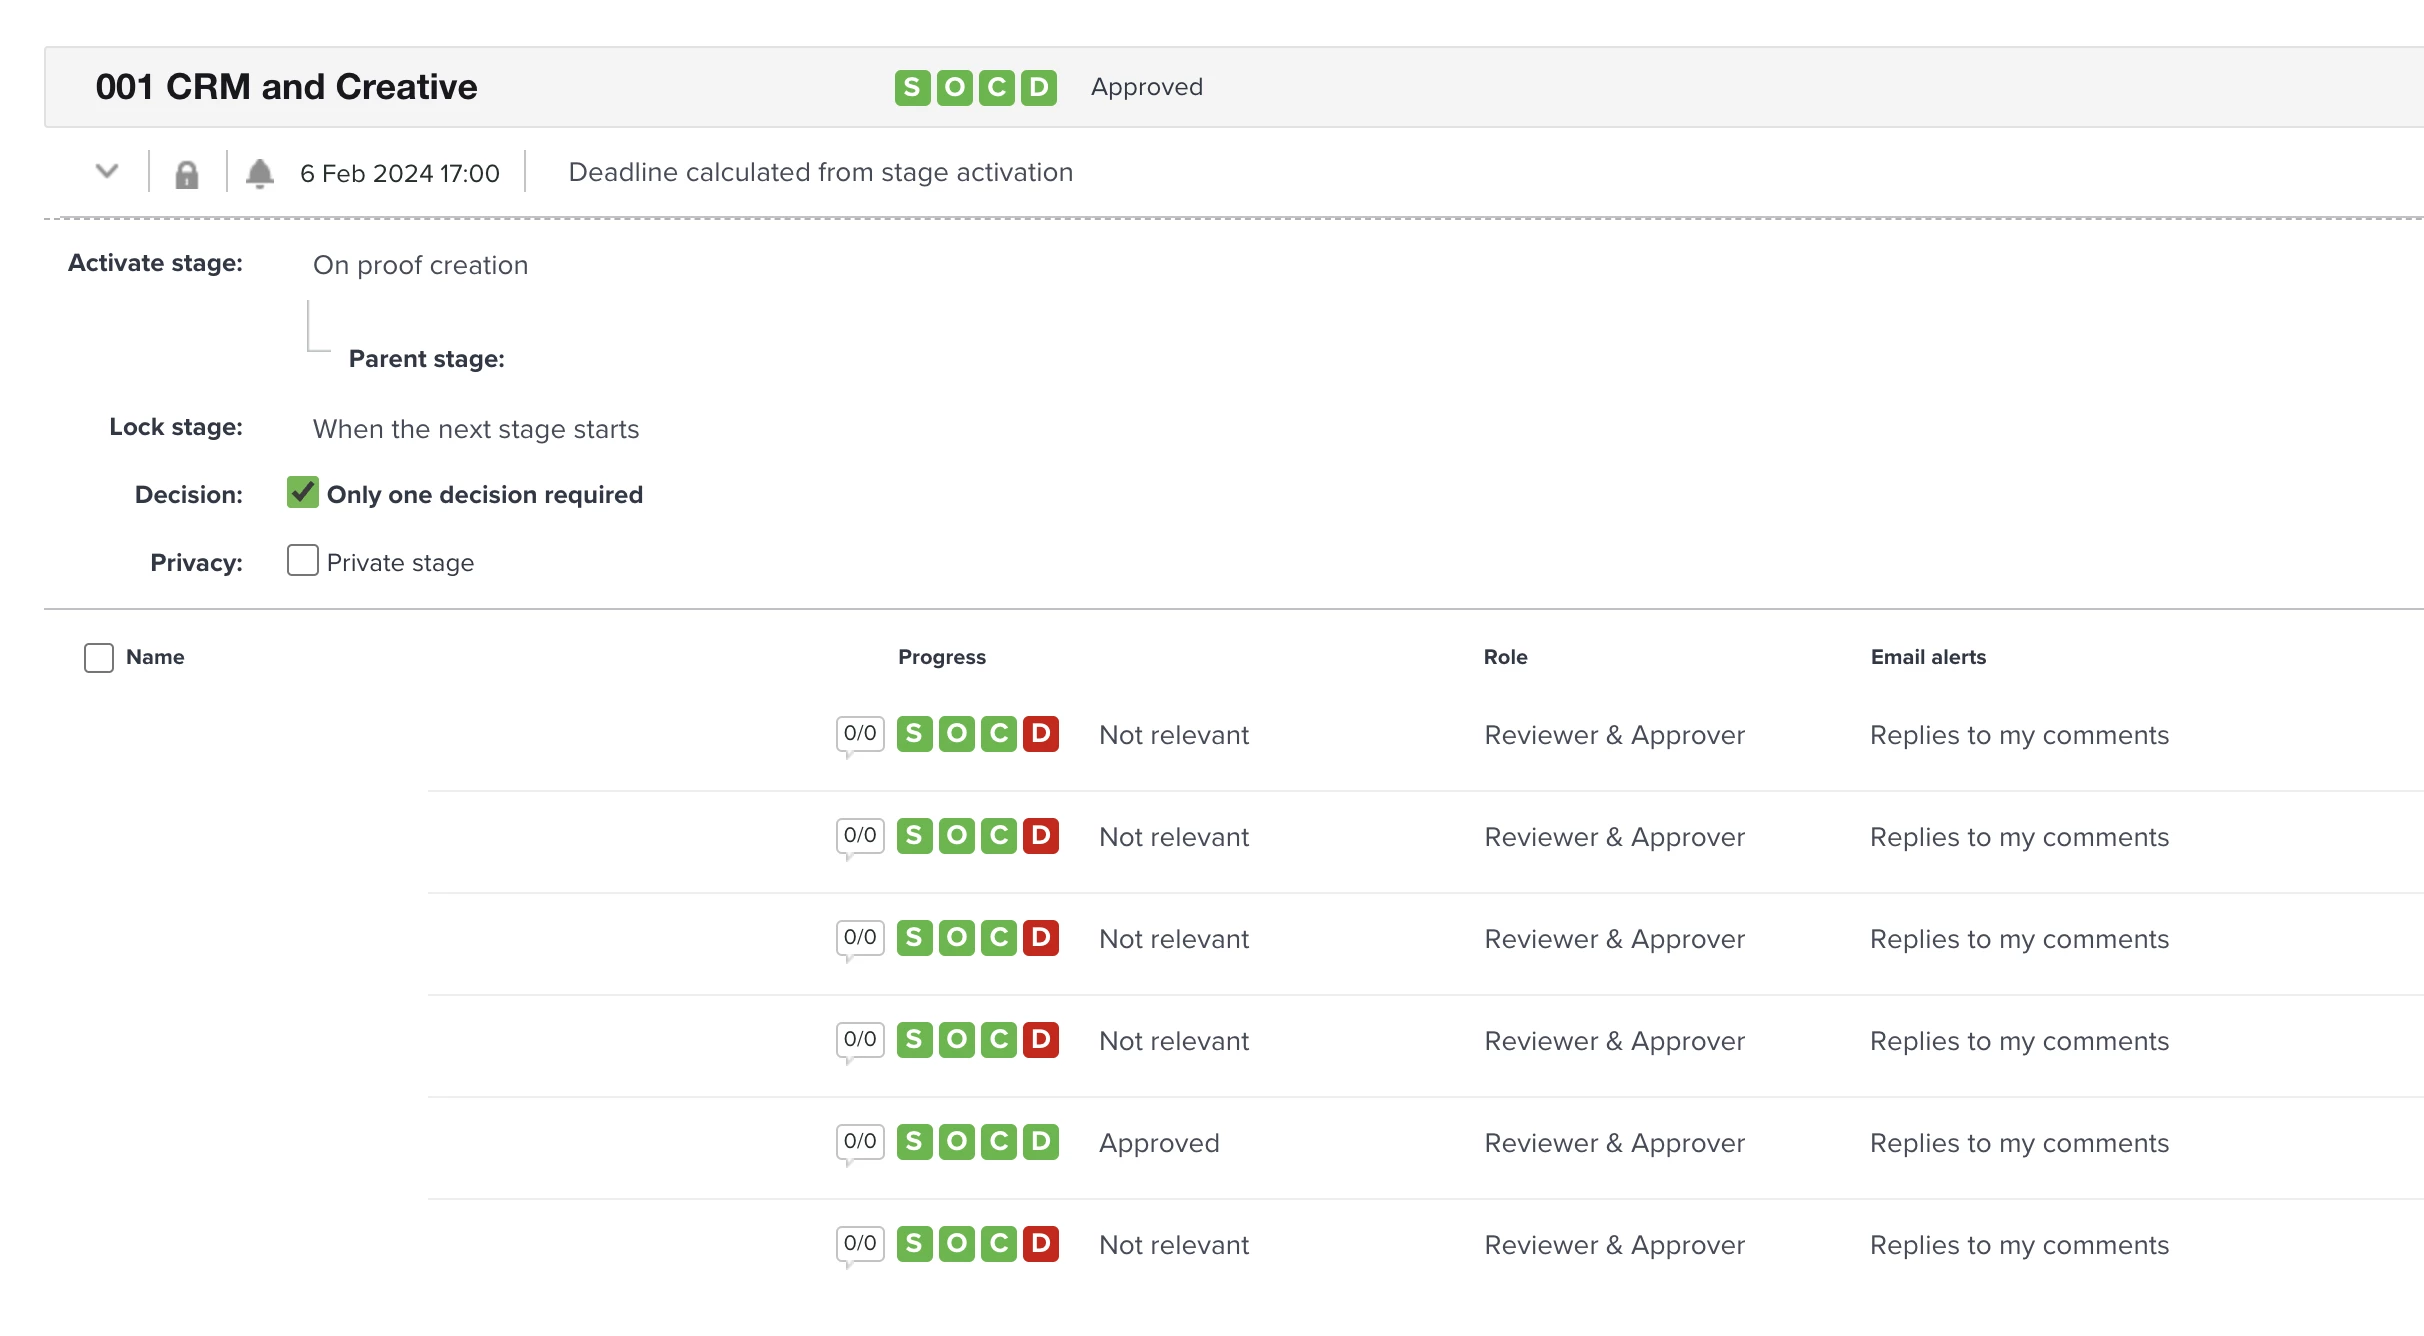This screenshot has width=2424, height=1336.
Task: Click the O badge in second reviewer row
Action: [956, 836]
